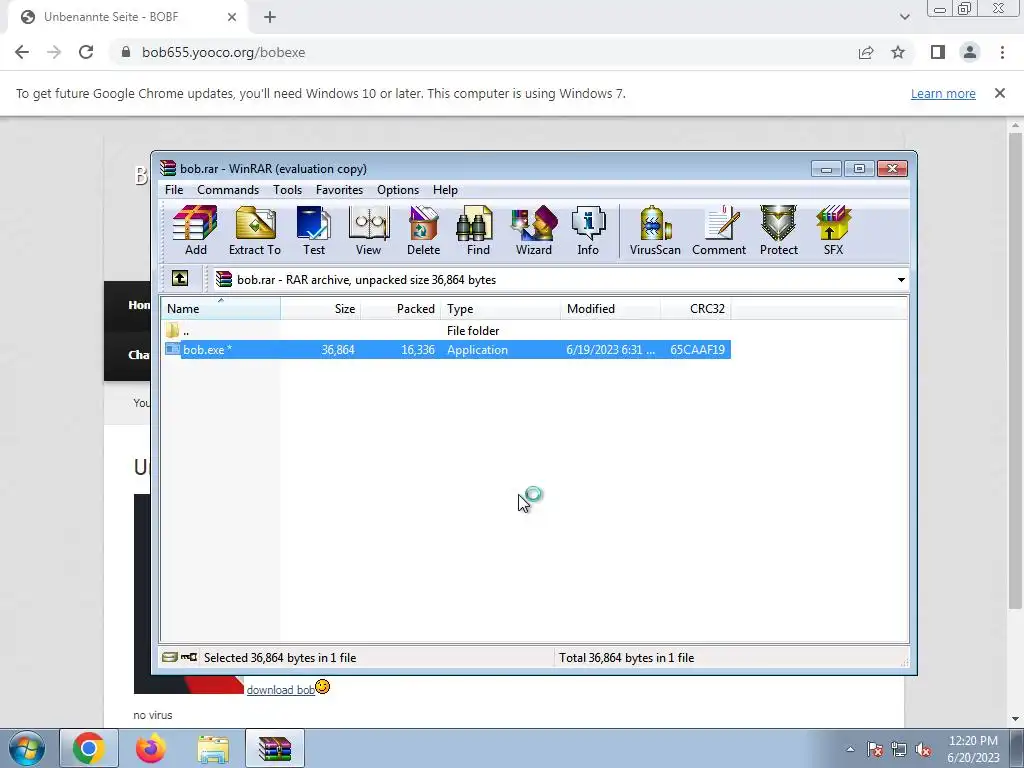Open Windows Start menu
Viewport: 1024px width, 768px height.
coord(27,748)
